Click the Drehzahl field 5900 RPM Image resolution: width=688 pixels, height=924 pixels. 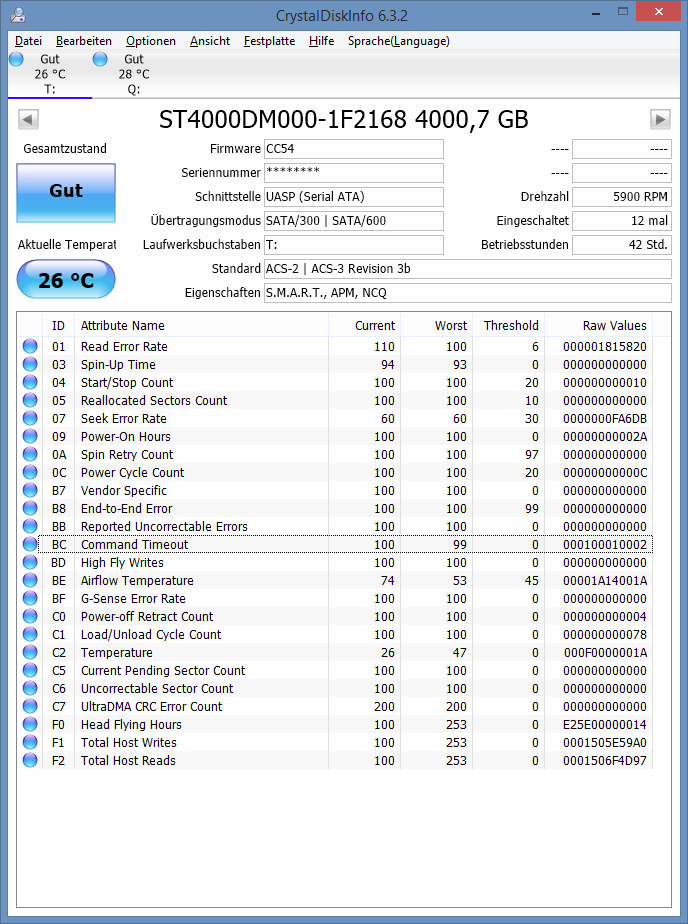click(x=621, y=197)
